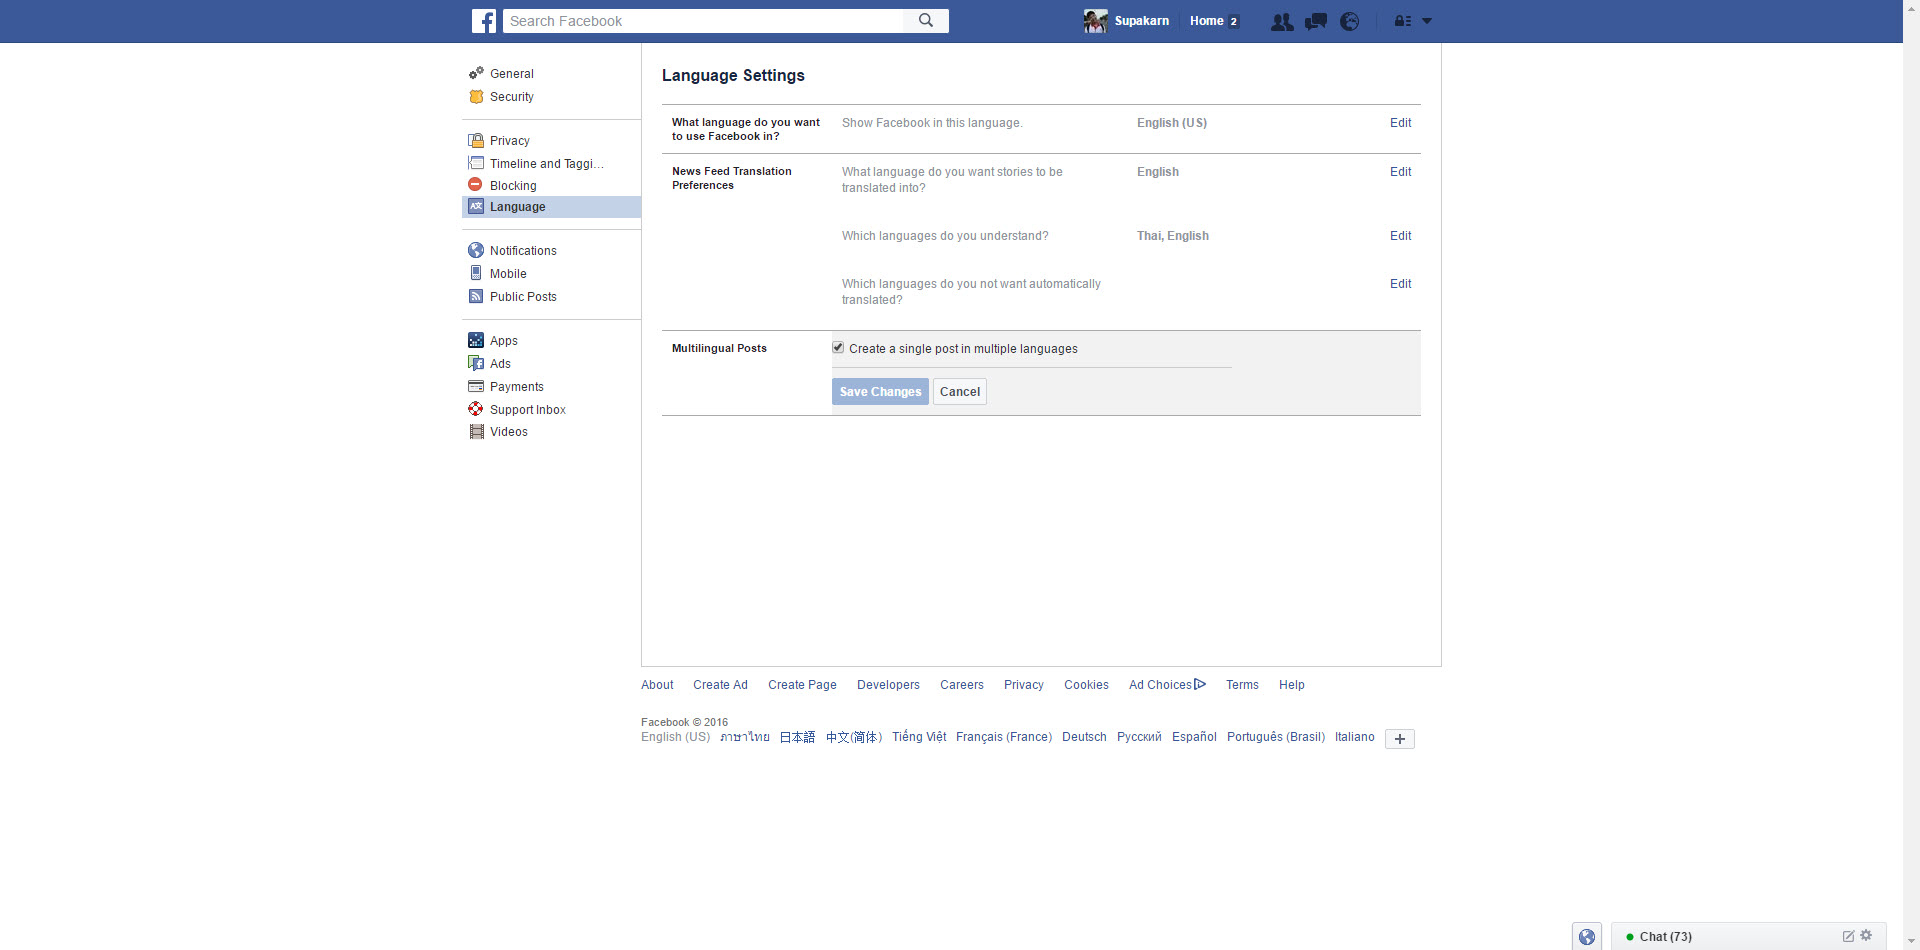Click the Mobile phone icon
Viewport: 1920px width, 950px height.
(476, 273)
